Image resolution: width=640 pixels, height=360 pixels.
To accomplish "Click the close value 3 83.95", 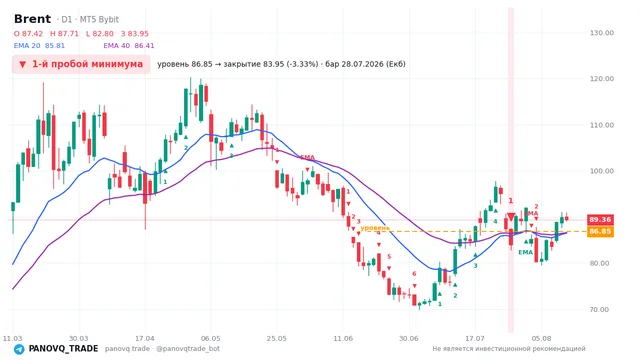I will 135,33.
